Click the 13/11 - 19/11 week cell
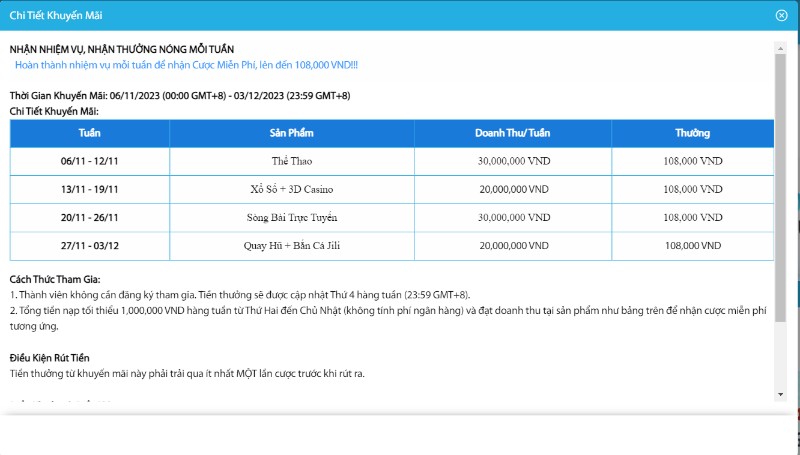 pos(89,189)
